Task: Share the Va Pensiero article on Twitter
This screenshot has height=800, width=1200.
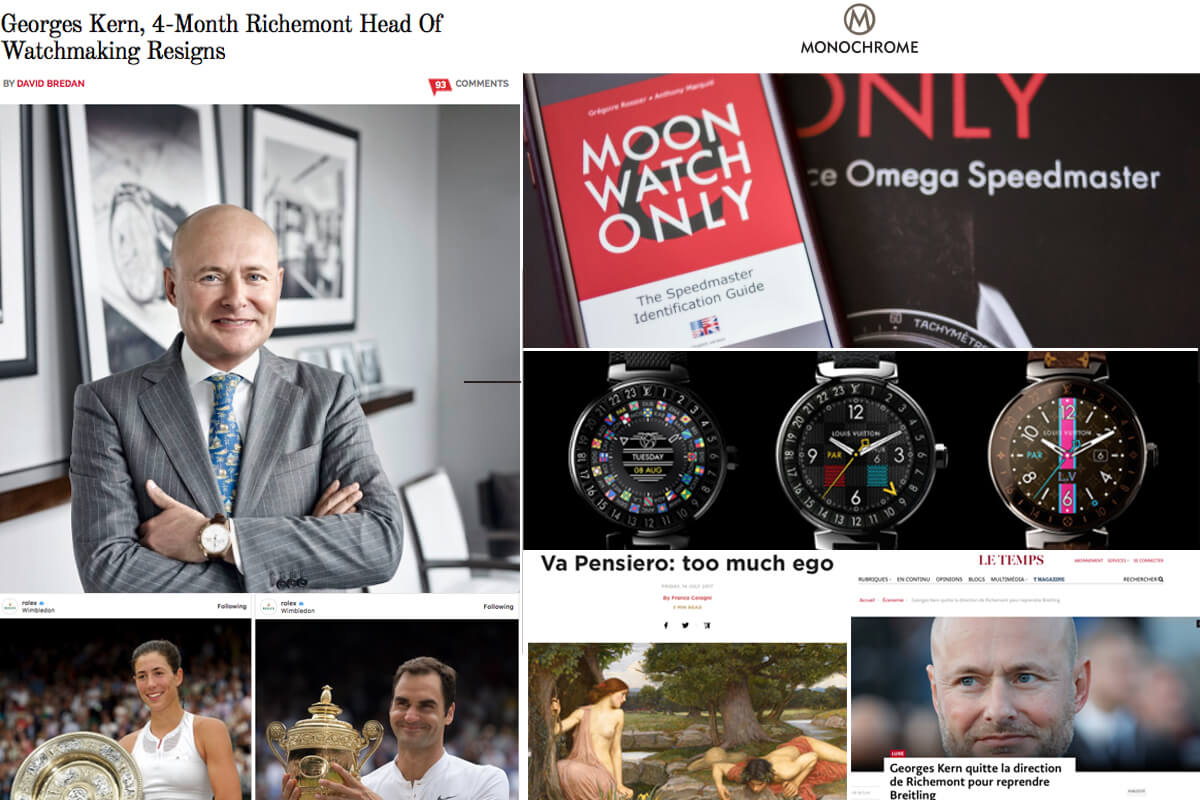Action: tap(685, 625)
